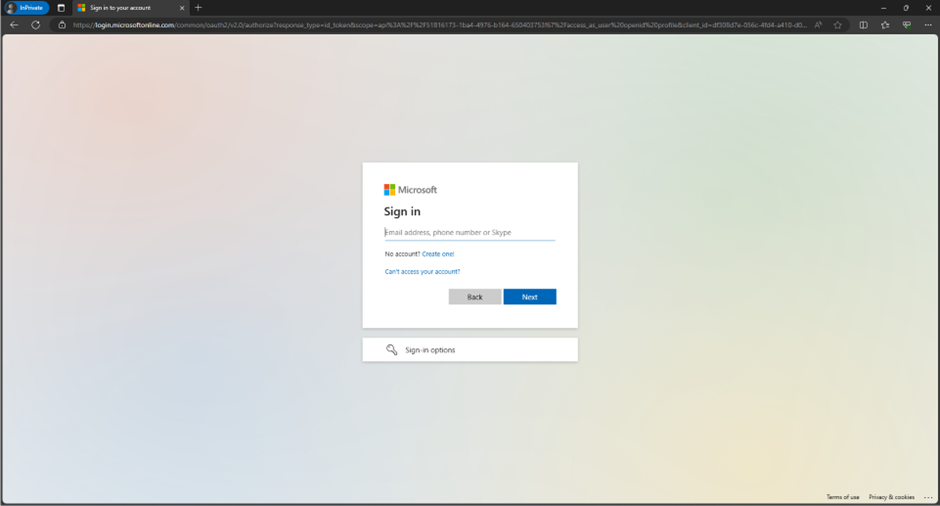View site info via padlock icon
This screenshot has height=506, width=940.
click(x=62, y=25)
